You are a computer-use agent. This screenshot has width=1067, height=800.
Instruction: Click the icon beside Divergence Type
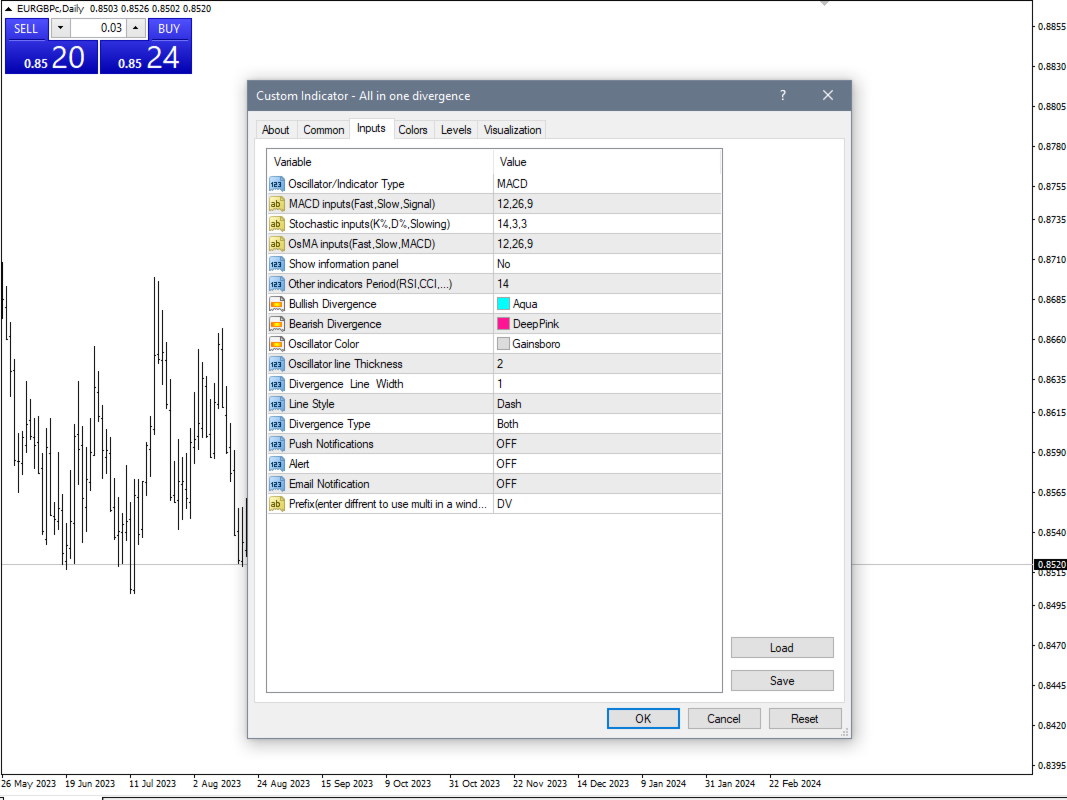276,424
